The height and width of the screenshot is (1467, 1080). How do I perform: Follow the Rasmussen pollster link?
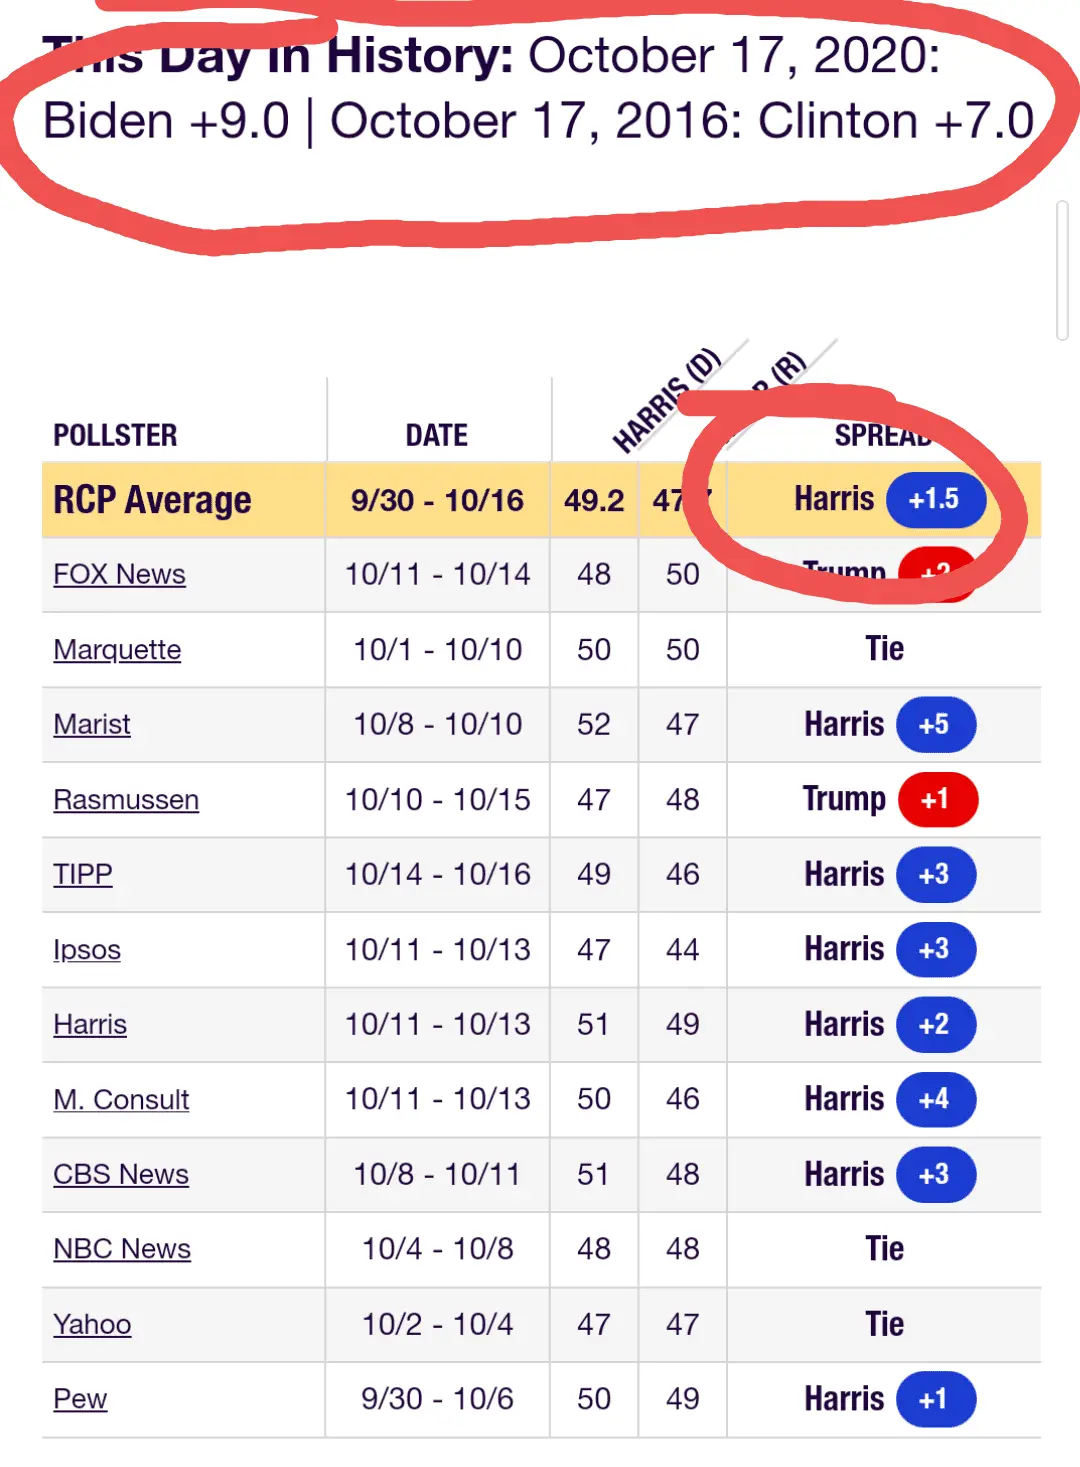click(126, 800)
